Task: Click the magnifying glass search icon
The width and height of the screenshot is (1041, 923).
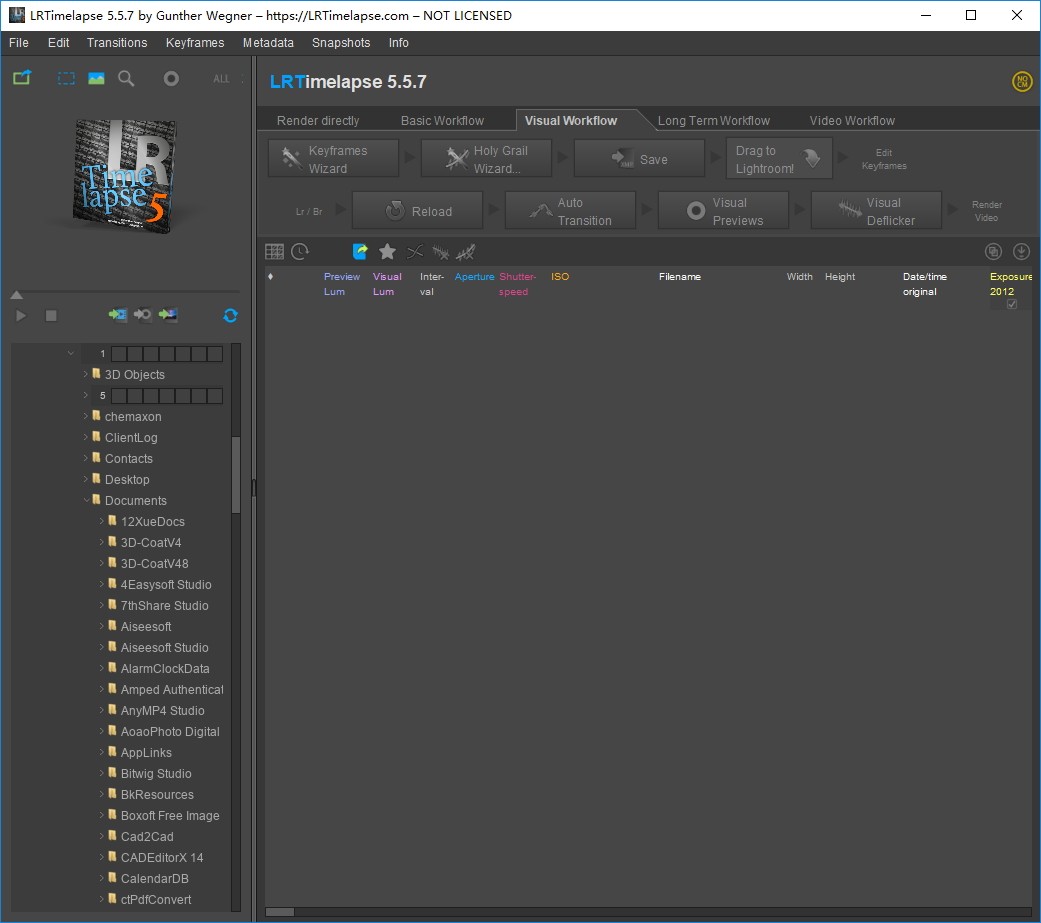Action: click(126, 78)
